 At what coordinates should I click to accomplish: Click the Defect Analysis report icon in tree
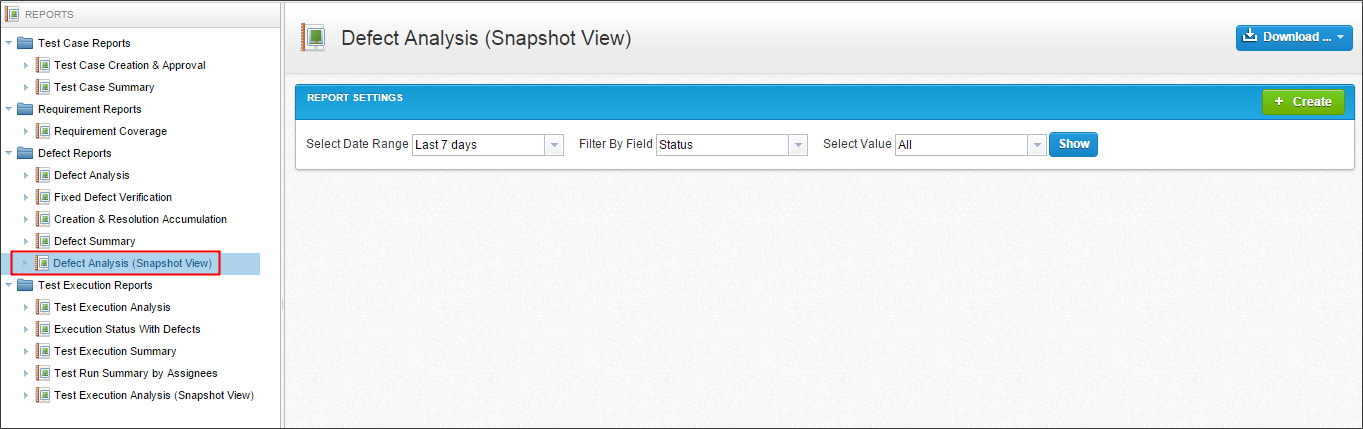[x=43, y=175]
